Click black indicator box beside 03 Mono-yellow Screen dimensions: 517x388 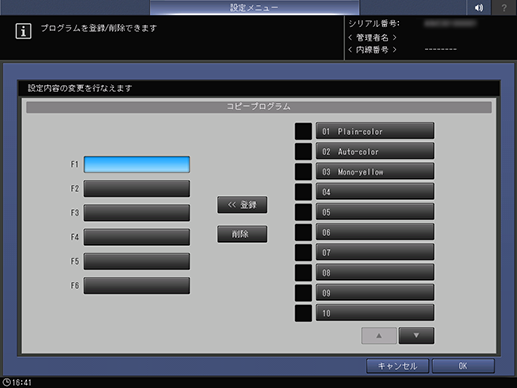(x=303, y=171)
